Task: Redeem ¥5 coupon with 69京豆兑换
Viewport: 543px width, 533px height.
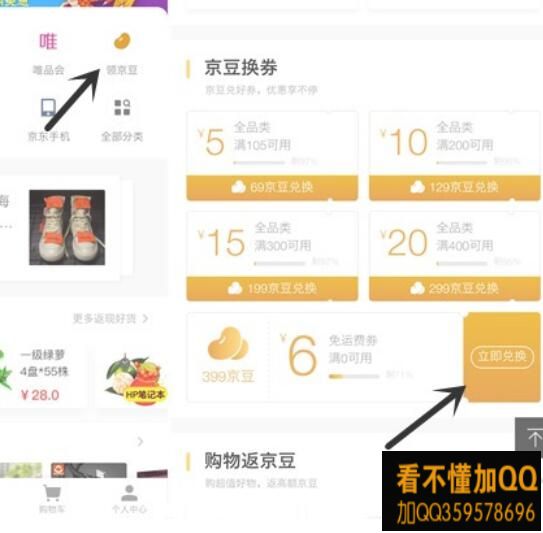Action: pyautogui.click(x=272, y=187)
